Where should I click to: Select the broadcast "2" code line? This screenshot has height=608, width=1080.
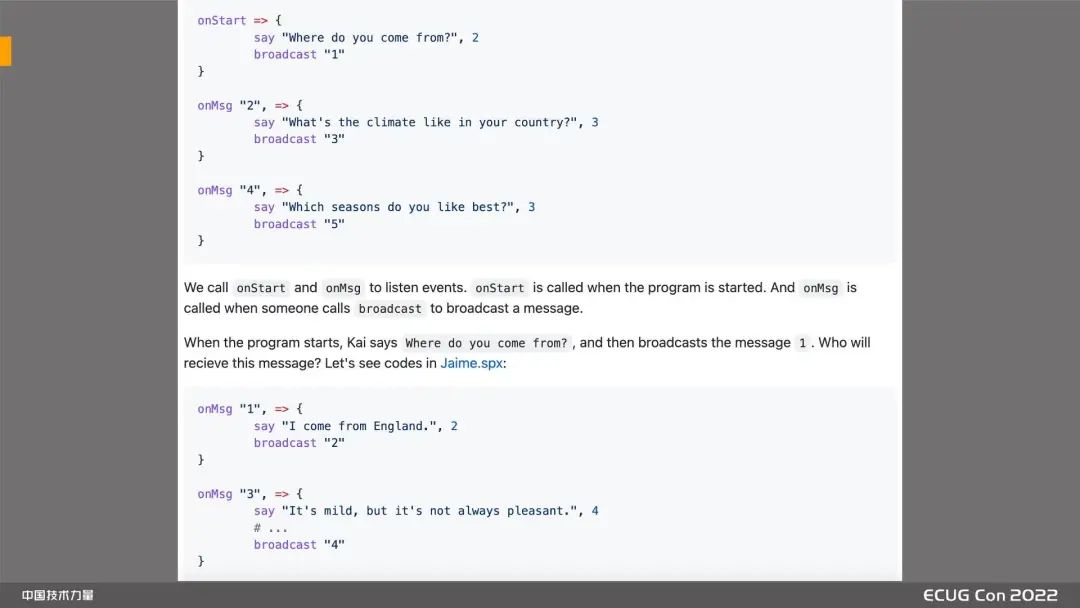(x=299, y=443)
